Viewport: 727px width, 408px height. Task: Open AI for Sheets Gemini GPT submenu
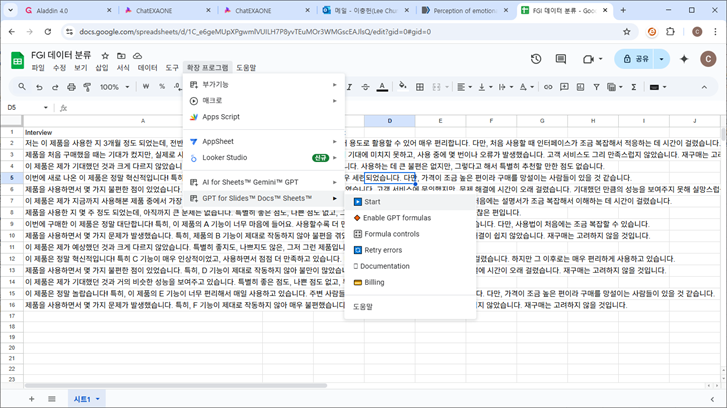(264, 182)
